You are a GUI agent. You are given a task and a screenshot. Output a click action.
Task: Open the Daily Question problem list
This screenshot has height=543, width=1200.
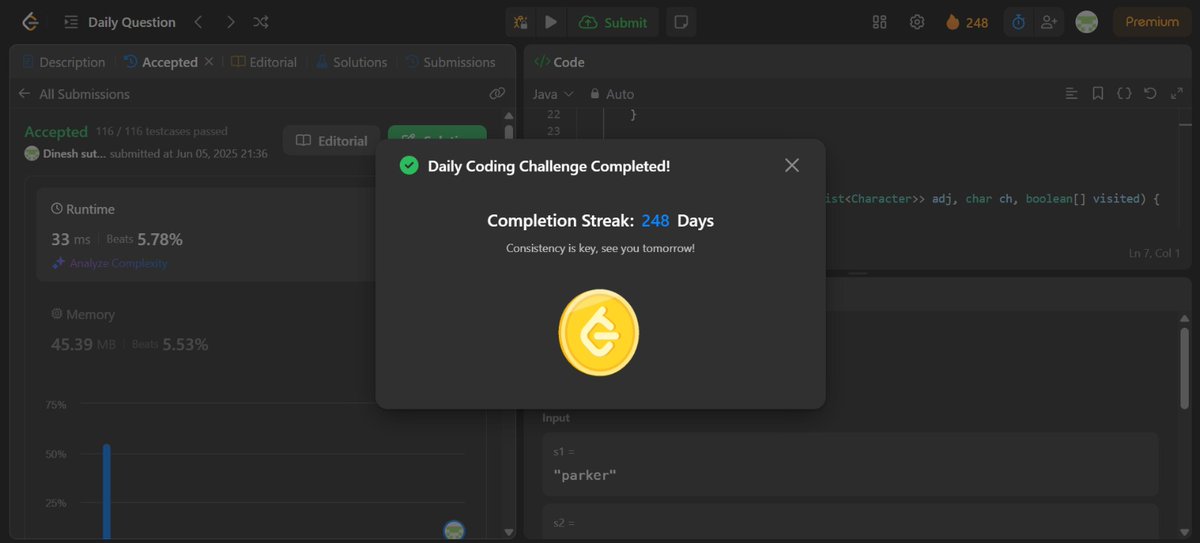coord(119,22)
